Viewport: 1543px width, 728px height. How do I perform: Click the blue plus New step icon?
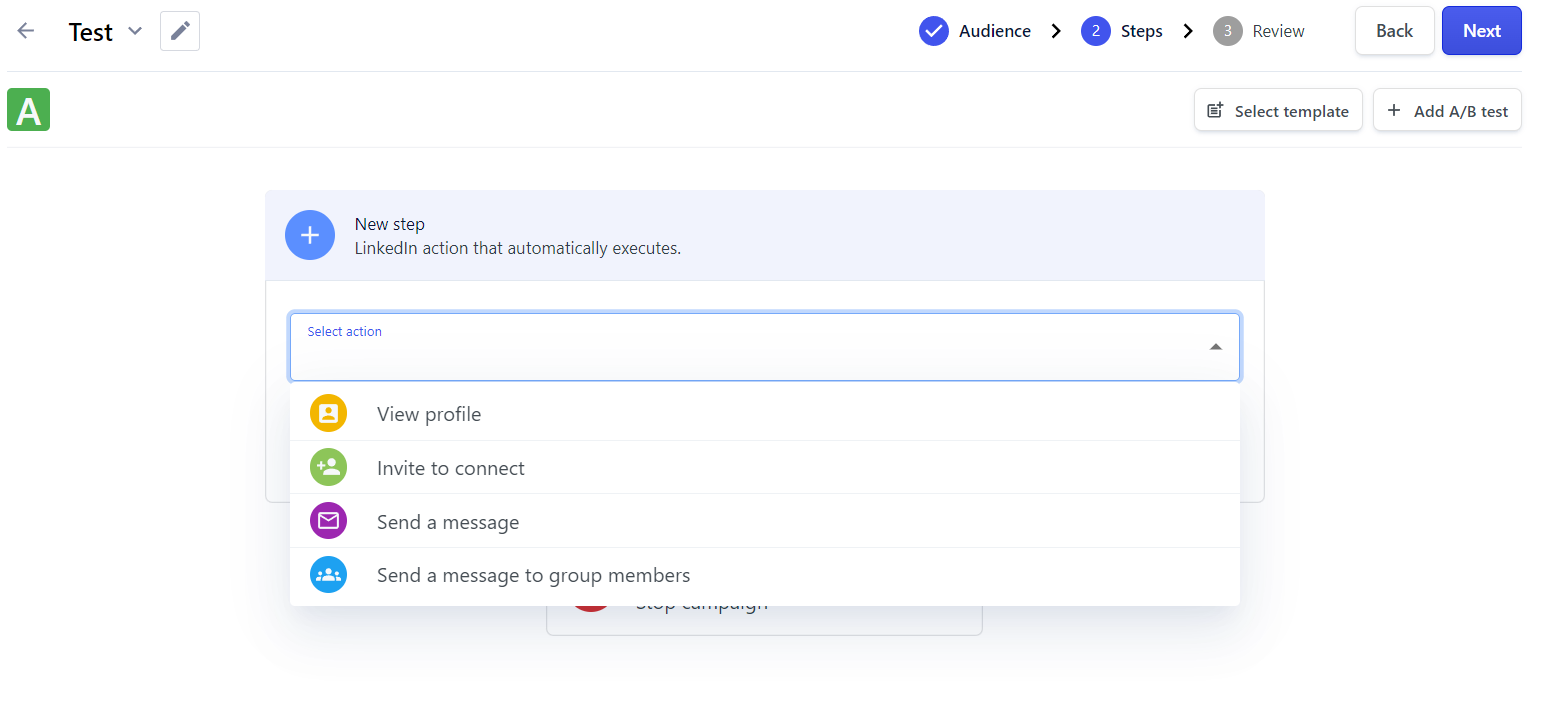click(310, 235)
